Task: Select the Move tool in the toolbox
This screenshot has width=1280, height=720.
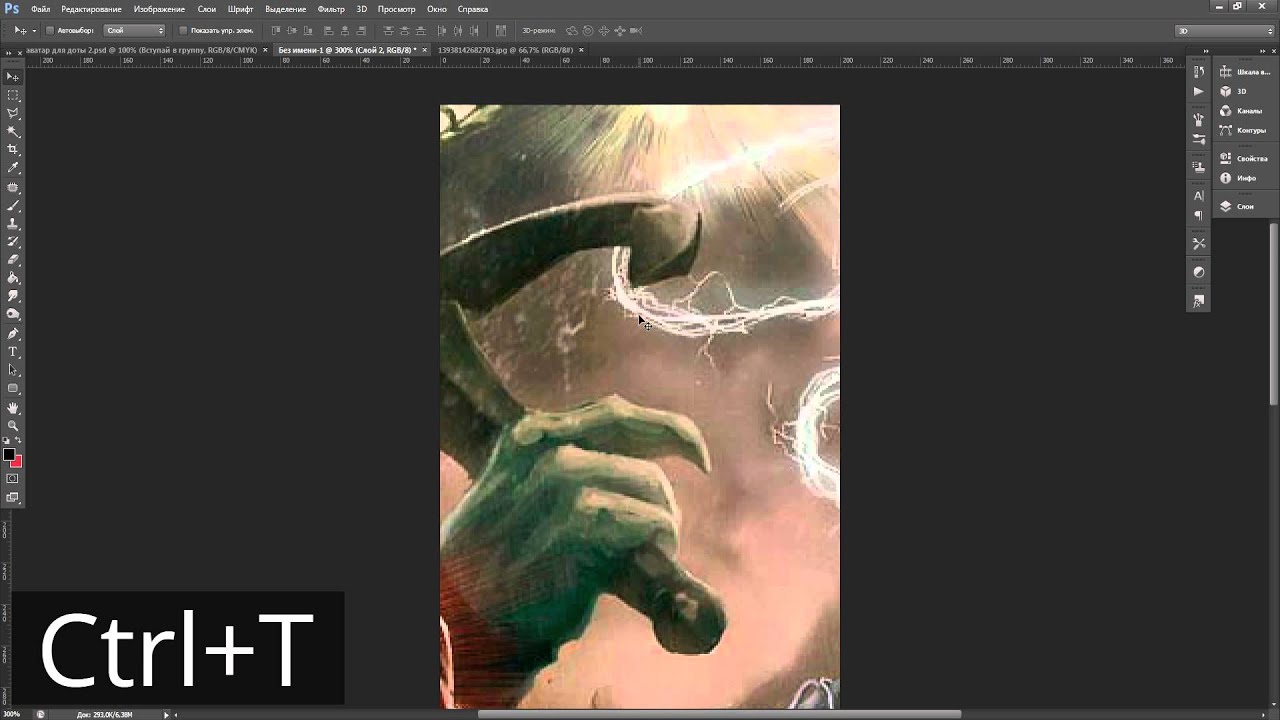Action: click(x=13, y=77)
